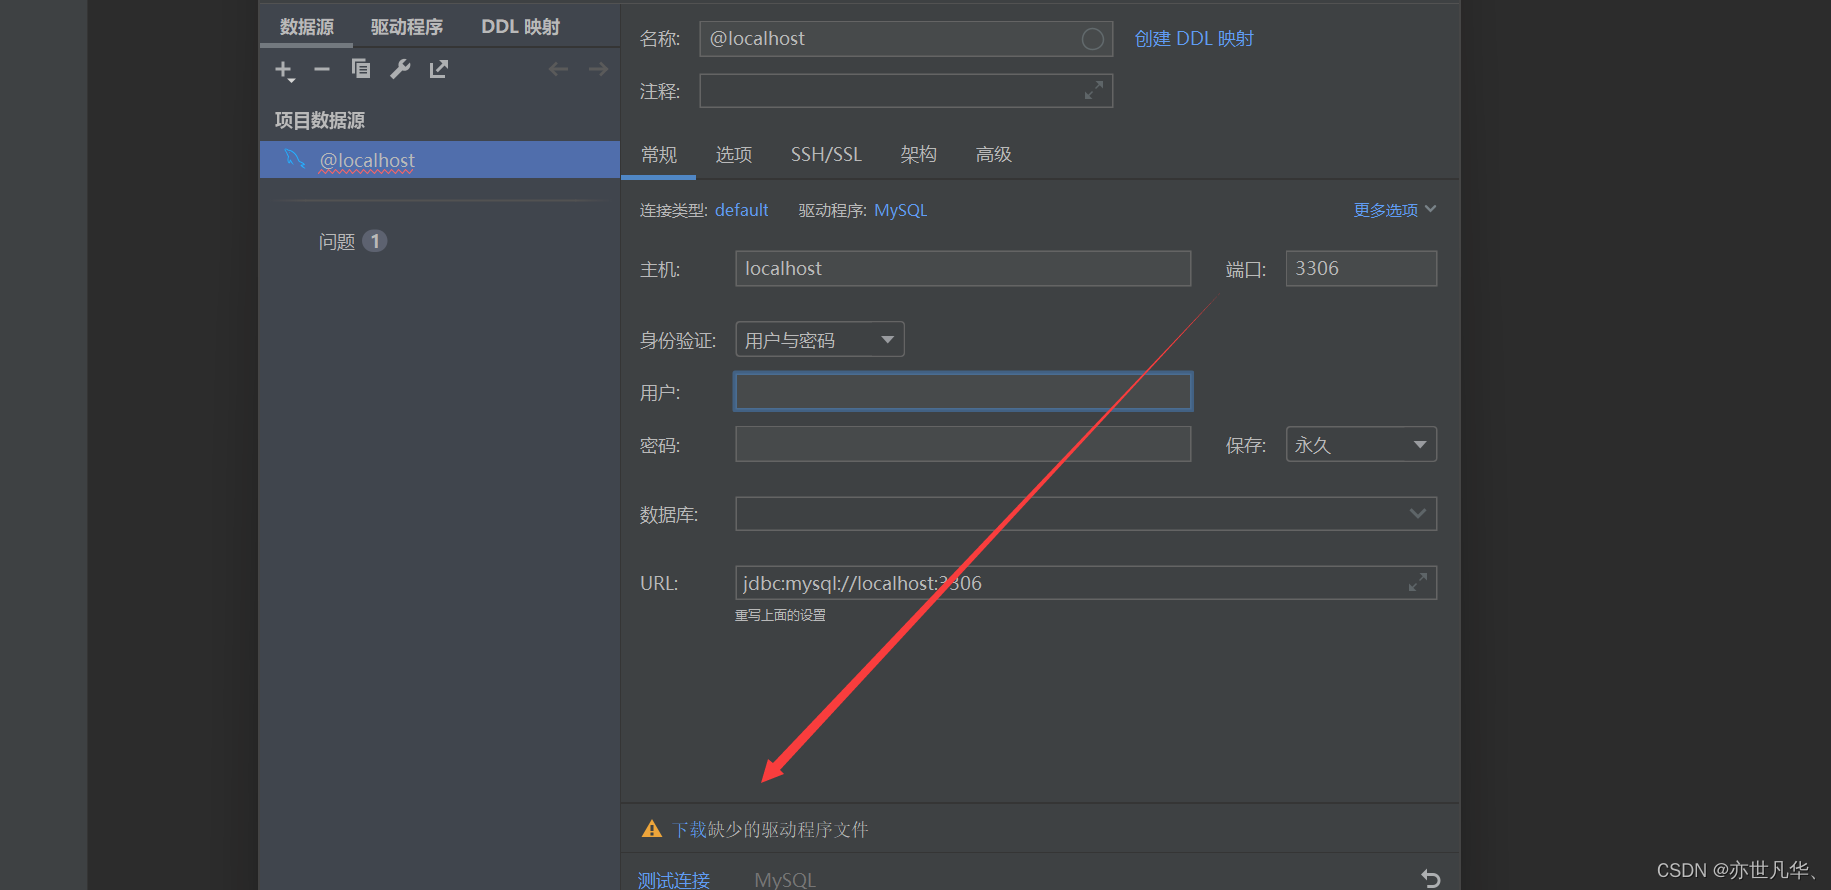Click the 项目数据源 heading

click(x=320, y=120)
